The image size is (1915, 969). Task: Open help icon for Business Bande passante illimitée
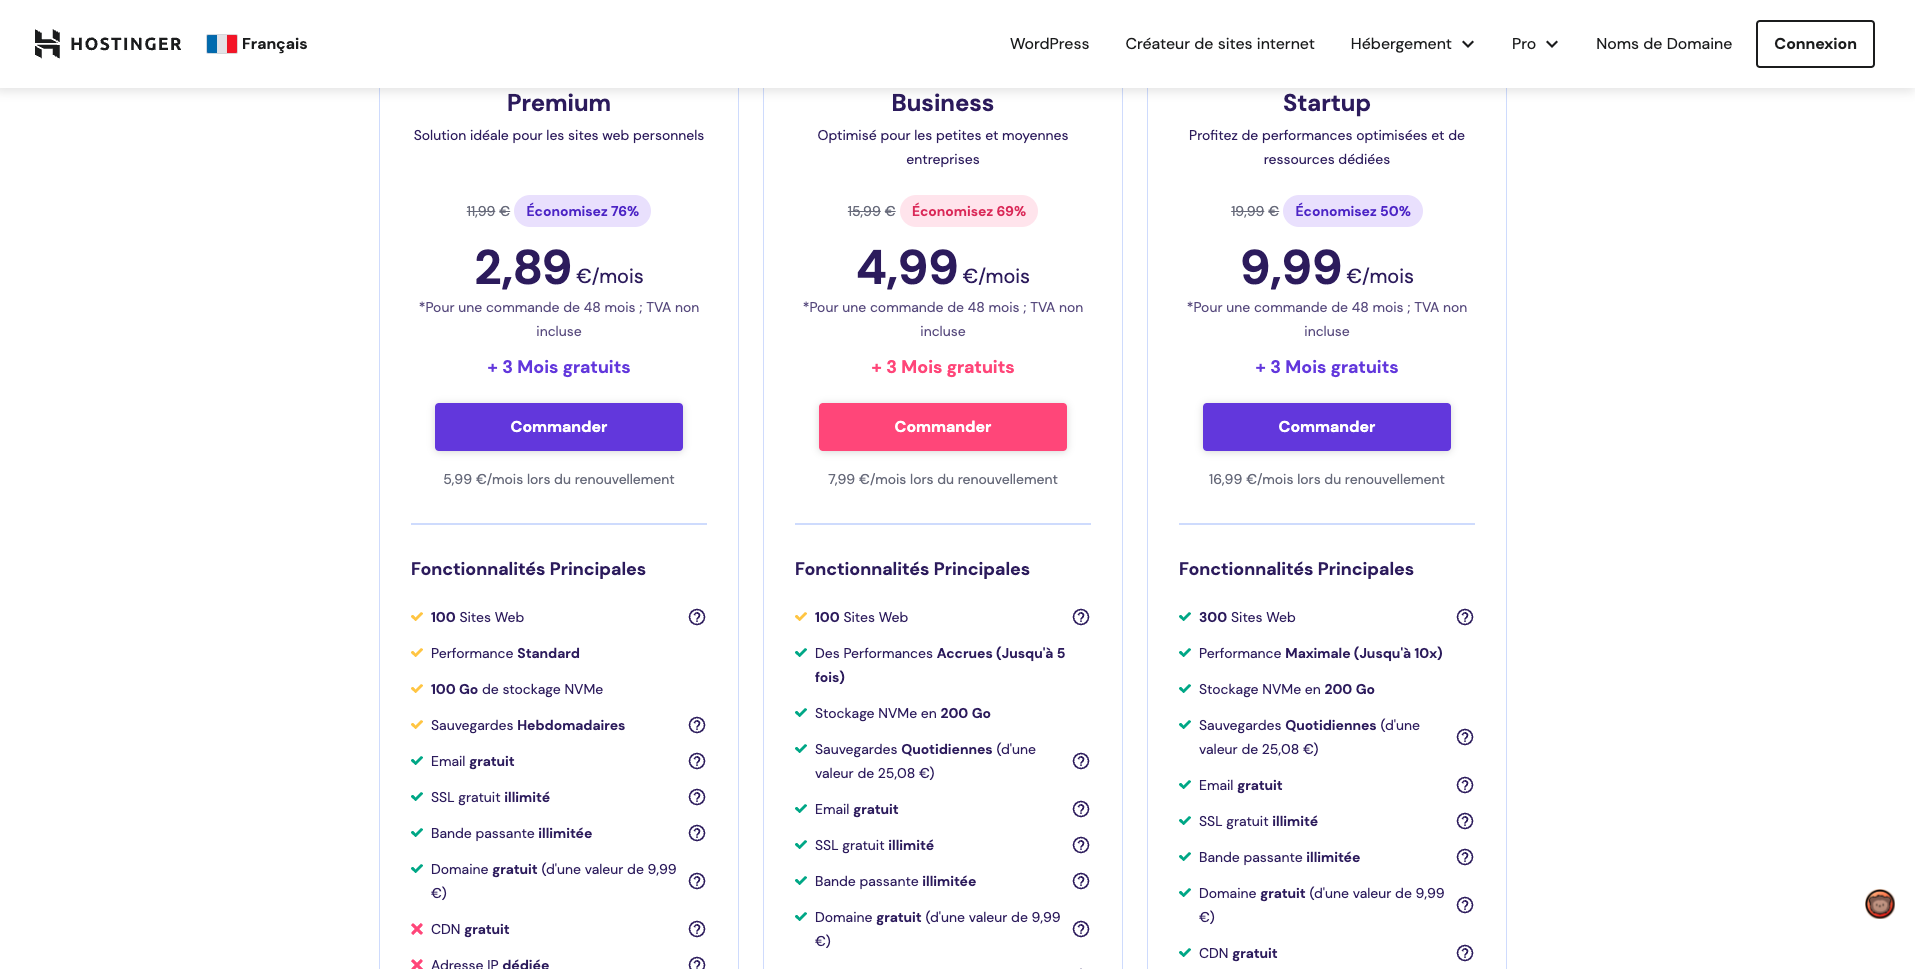pyautogui.click(x=1081, y=881)
